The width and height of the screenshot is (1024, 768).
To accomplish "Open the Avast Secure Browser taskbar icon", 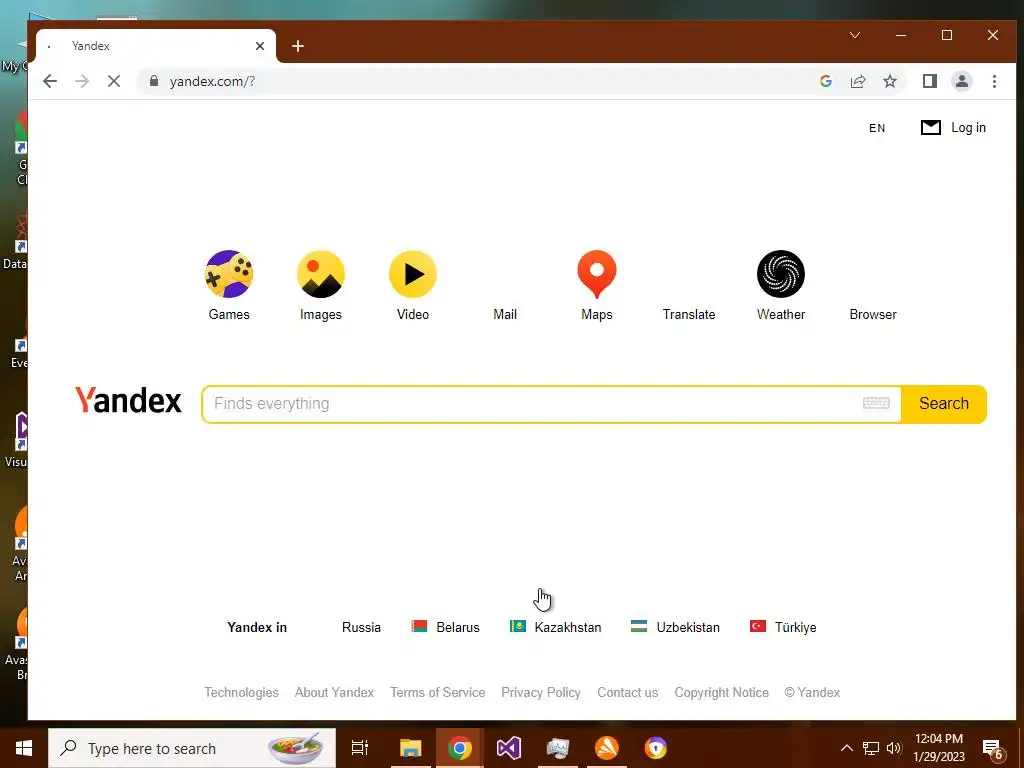I will point(656,748).
